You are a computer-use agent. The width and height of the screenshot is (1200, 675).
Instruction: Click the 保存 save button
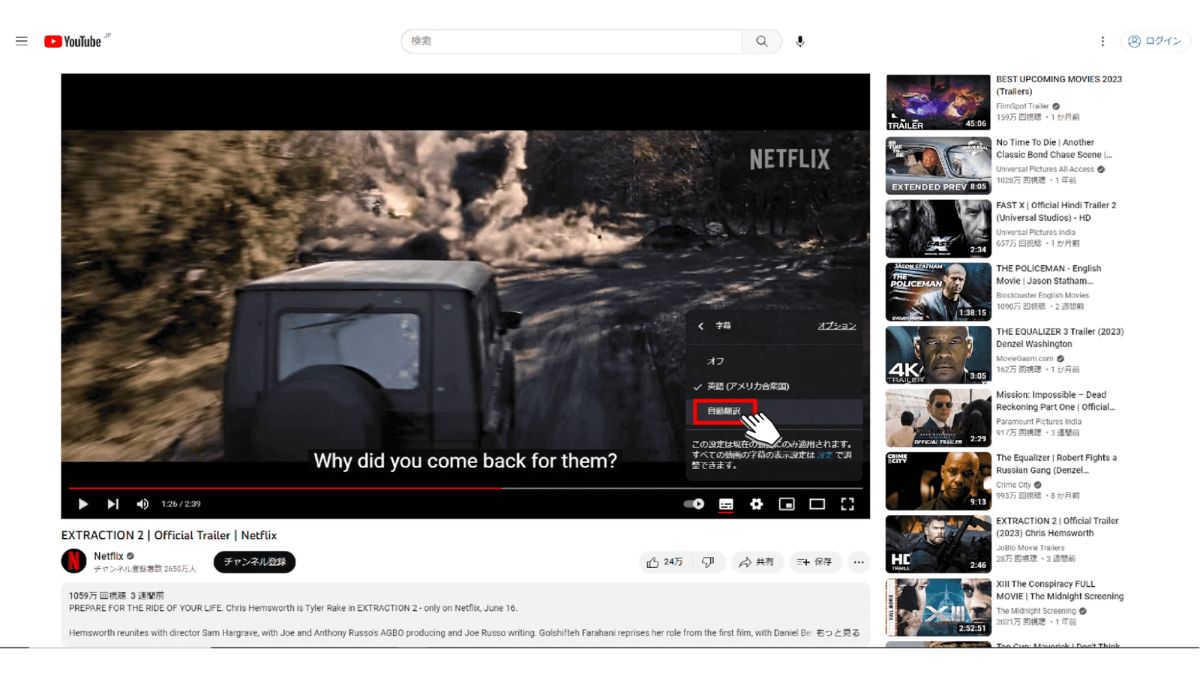point(815,562)
